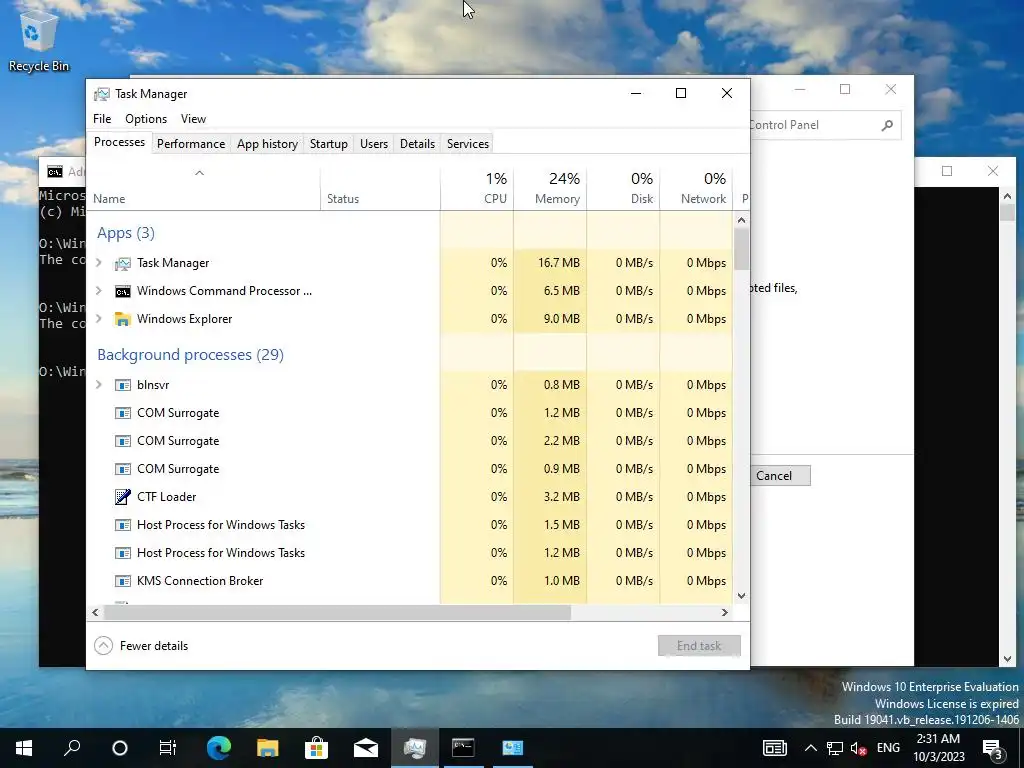The image size is (1024, 768).
Task: Sort by the Status column header
Action: pos(380,189)
